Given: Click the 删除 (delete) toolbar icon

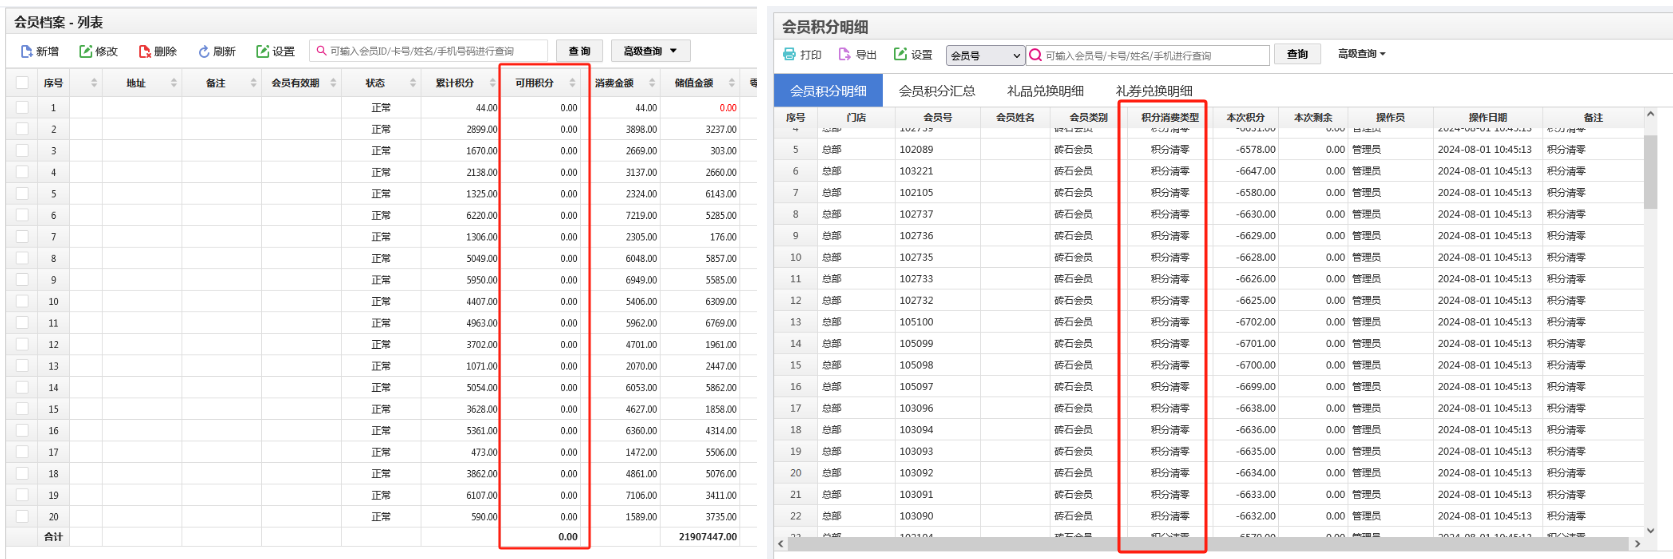Looking at the screenshot, I should 145,51.
